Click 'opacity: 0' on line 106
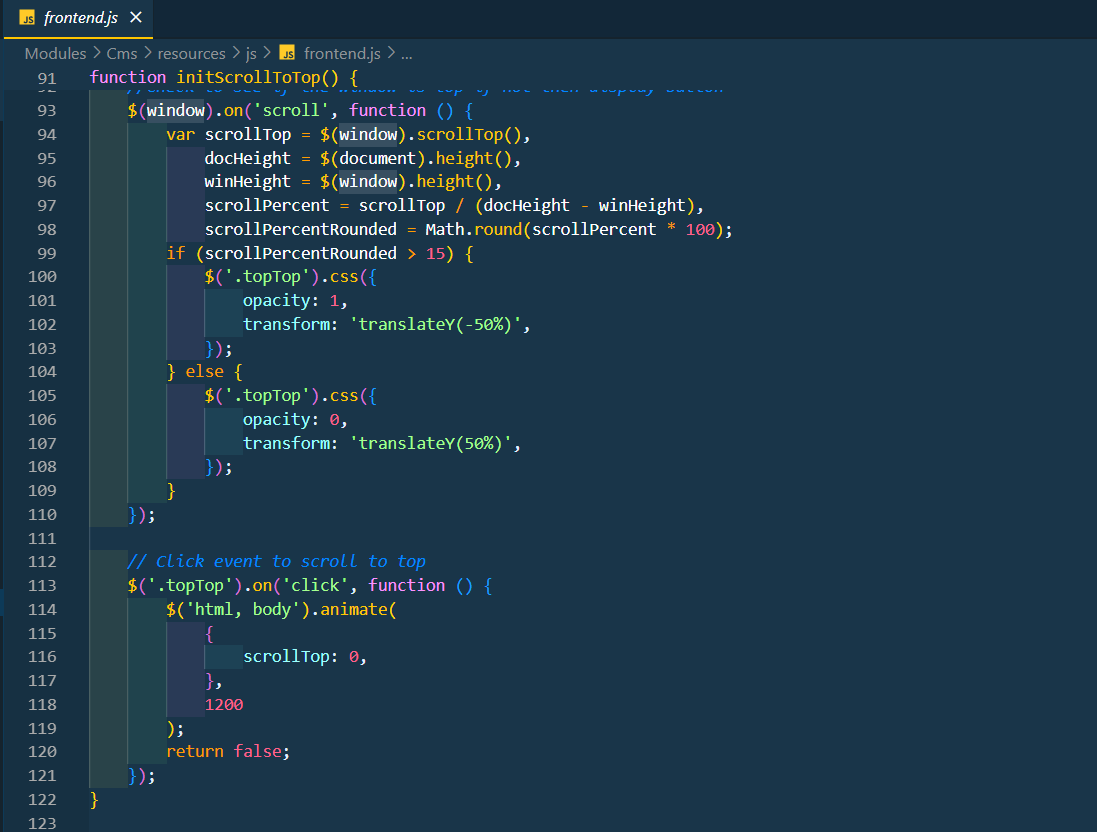Image resolution: width=1097 pixels, height=832 pixels. (291, 420)
